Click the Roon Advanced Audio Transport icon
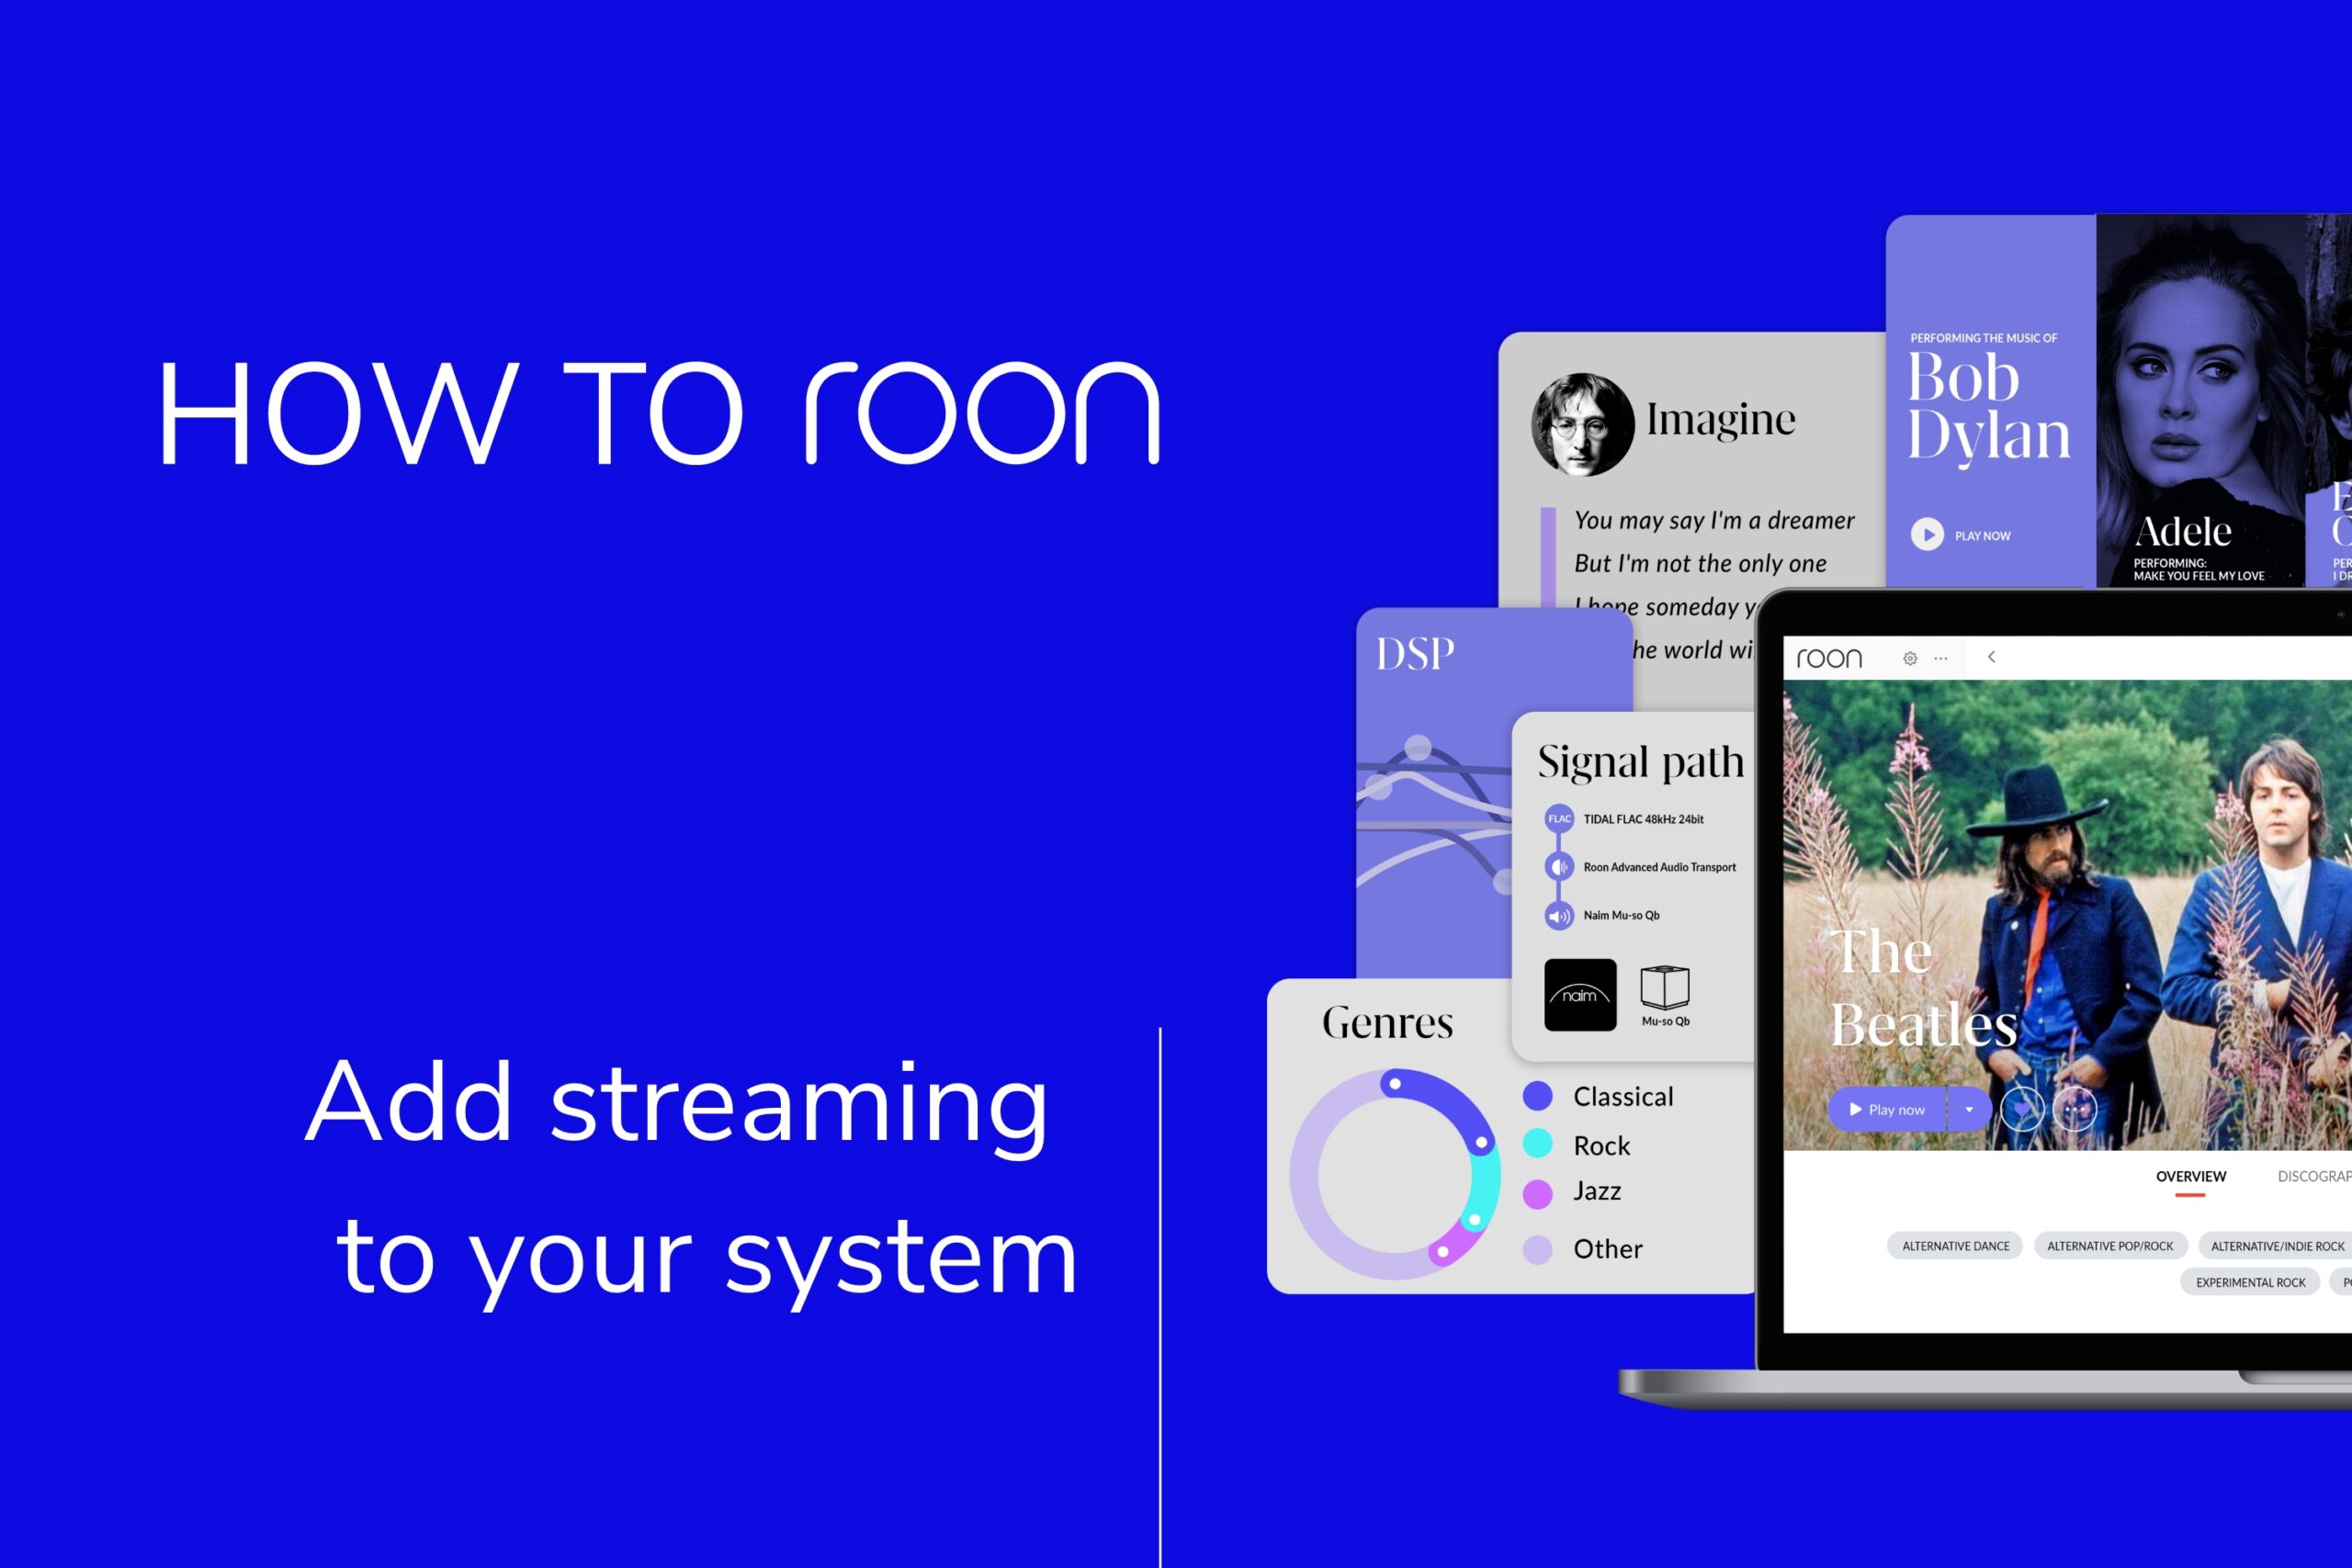 1559,867
